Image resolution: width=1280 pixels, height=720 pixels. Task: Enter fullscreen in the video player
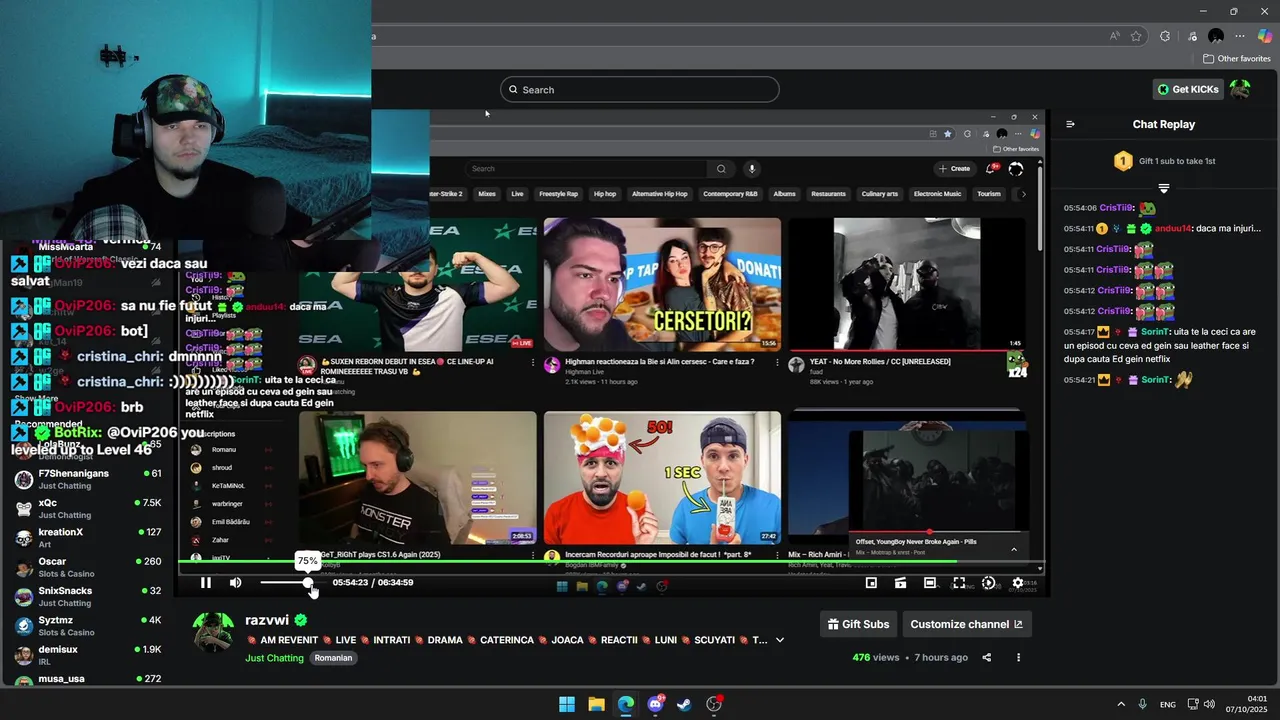point(959,583)
